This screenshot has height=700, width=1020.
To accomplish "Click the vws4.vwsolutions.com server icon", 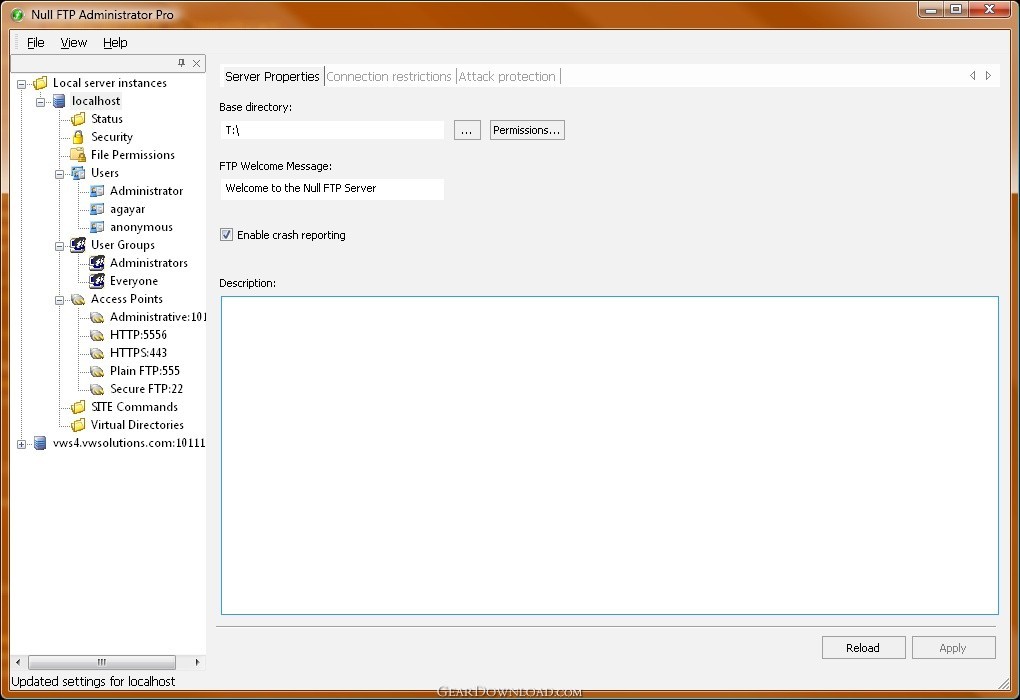I will point(40,443).
